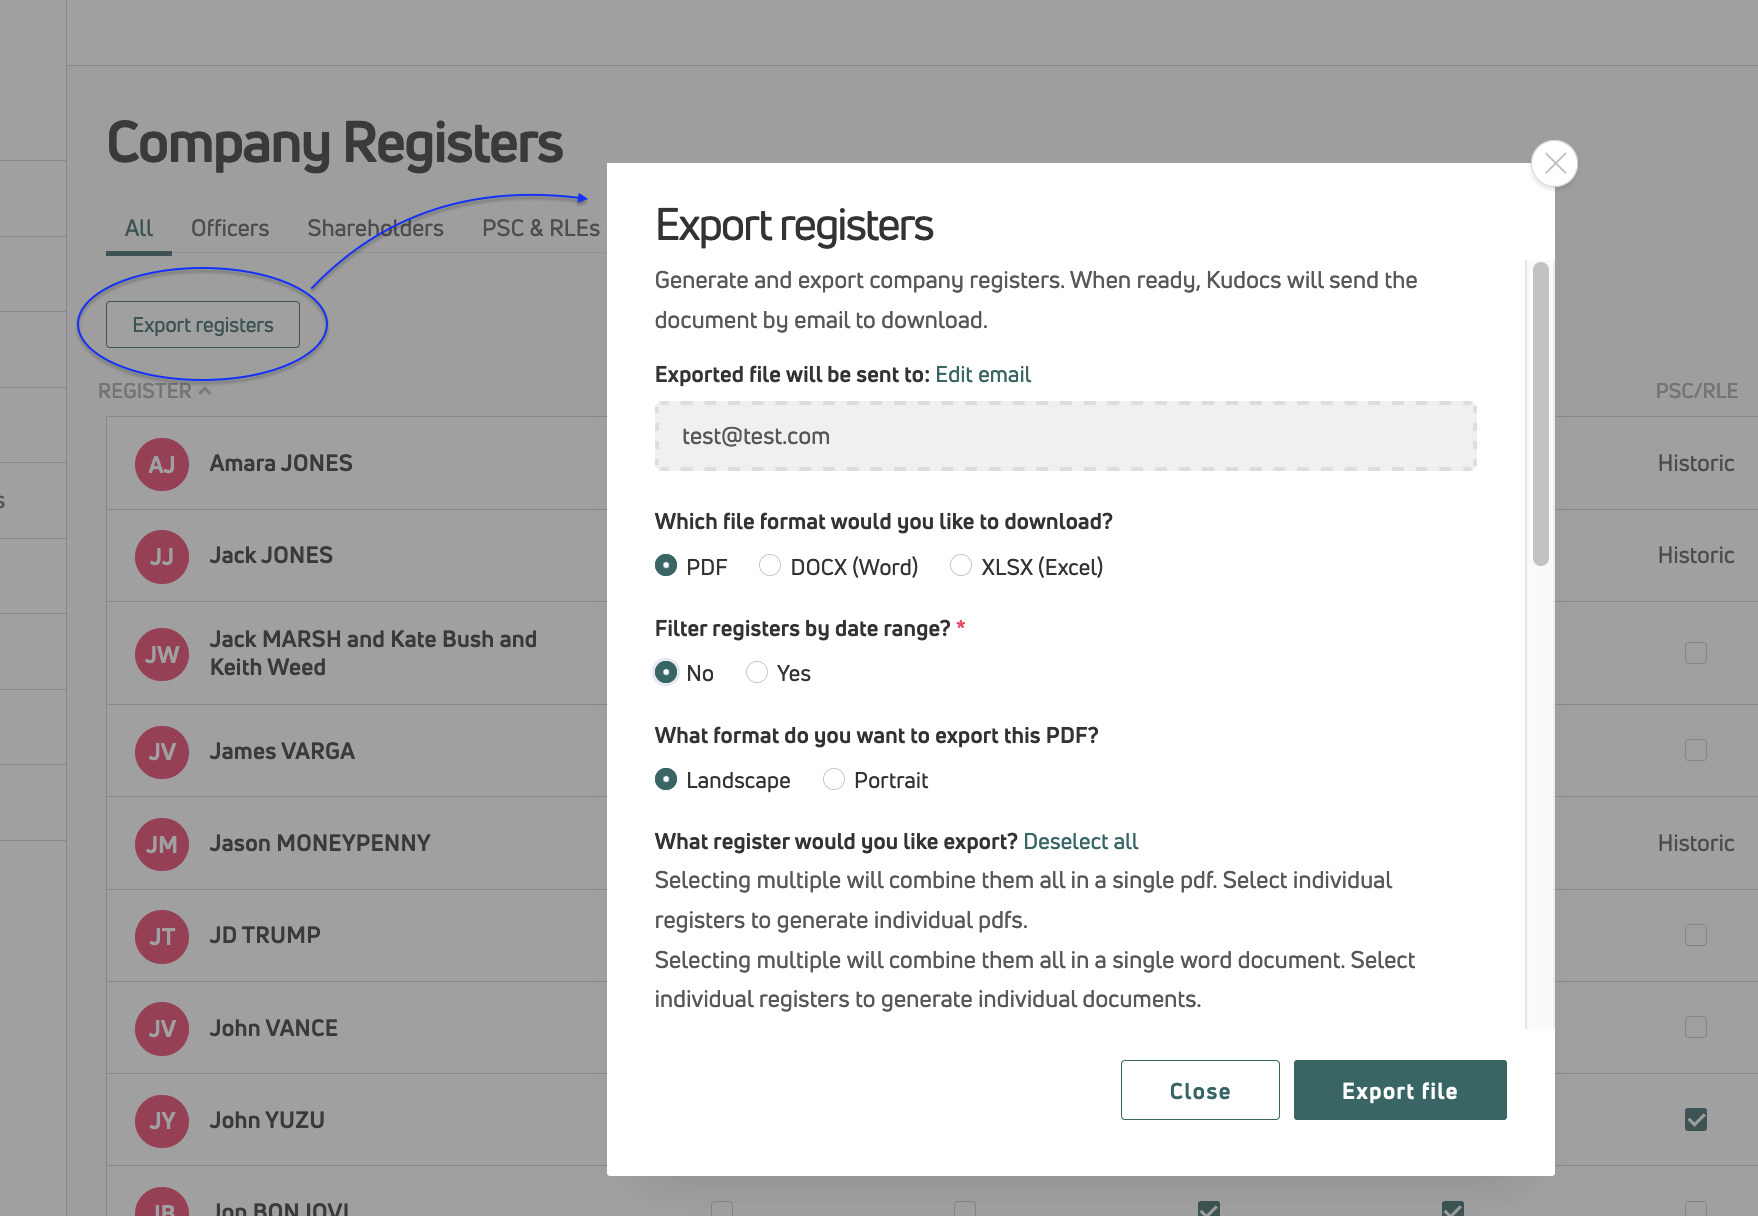Screen dimensions: 1758x1216
Task: Select XLSX (Excel) file format
Action: pyautogui.click(x=961, y=566)
